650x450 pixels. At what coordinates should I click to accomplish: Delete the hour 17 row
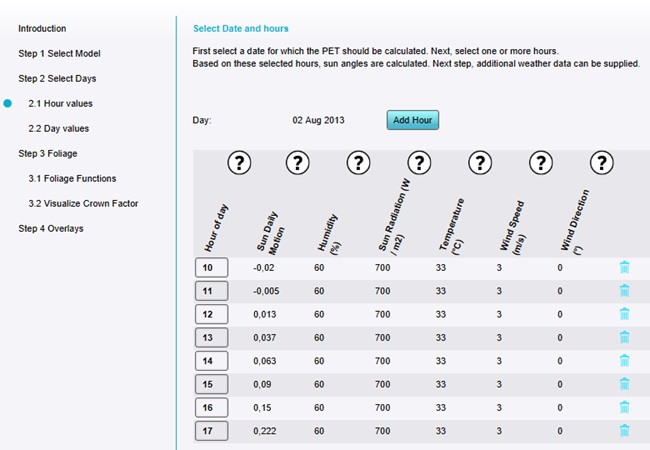click(x=624, y=430)
